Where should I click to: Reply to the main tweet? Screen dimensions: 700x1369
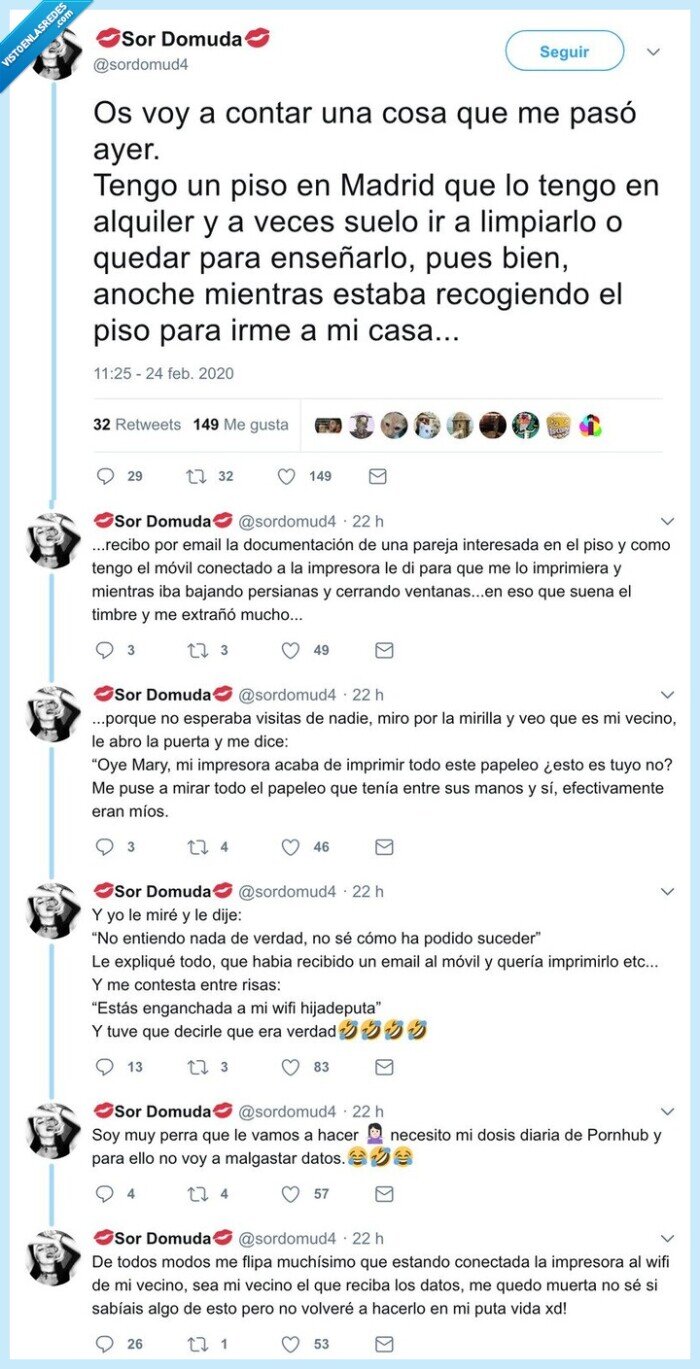[x=104, y=477]
